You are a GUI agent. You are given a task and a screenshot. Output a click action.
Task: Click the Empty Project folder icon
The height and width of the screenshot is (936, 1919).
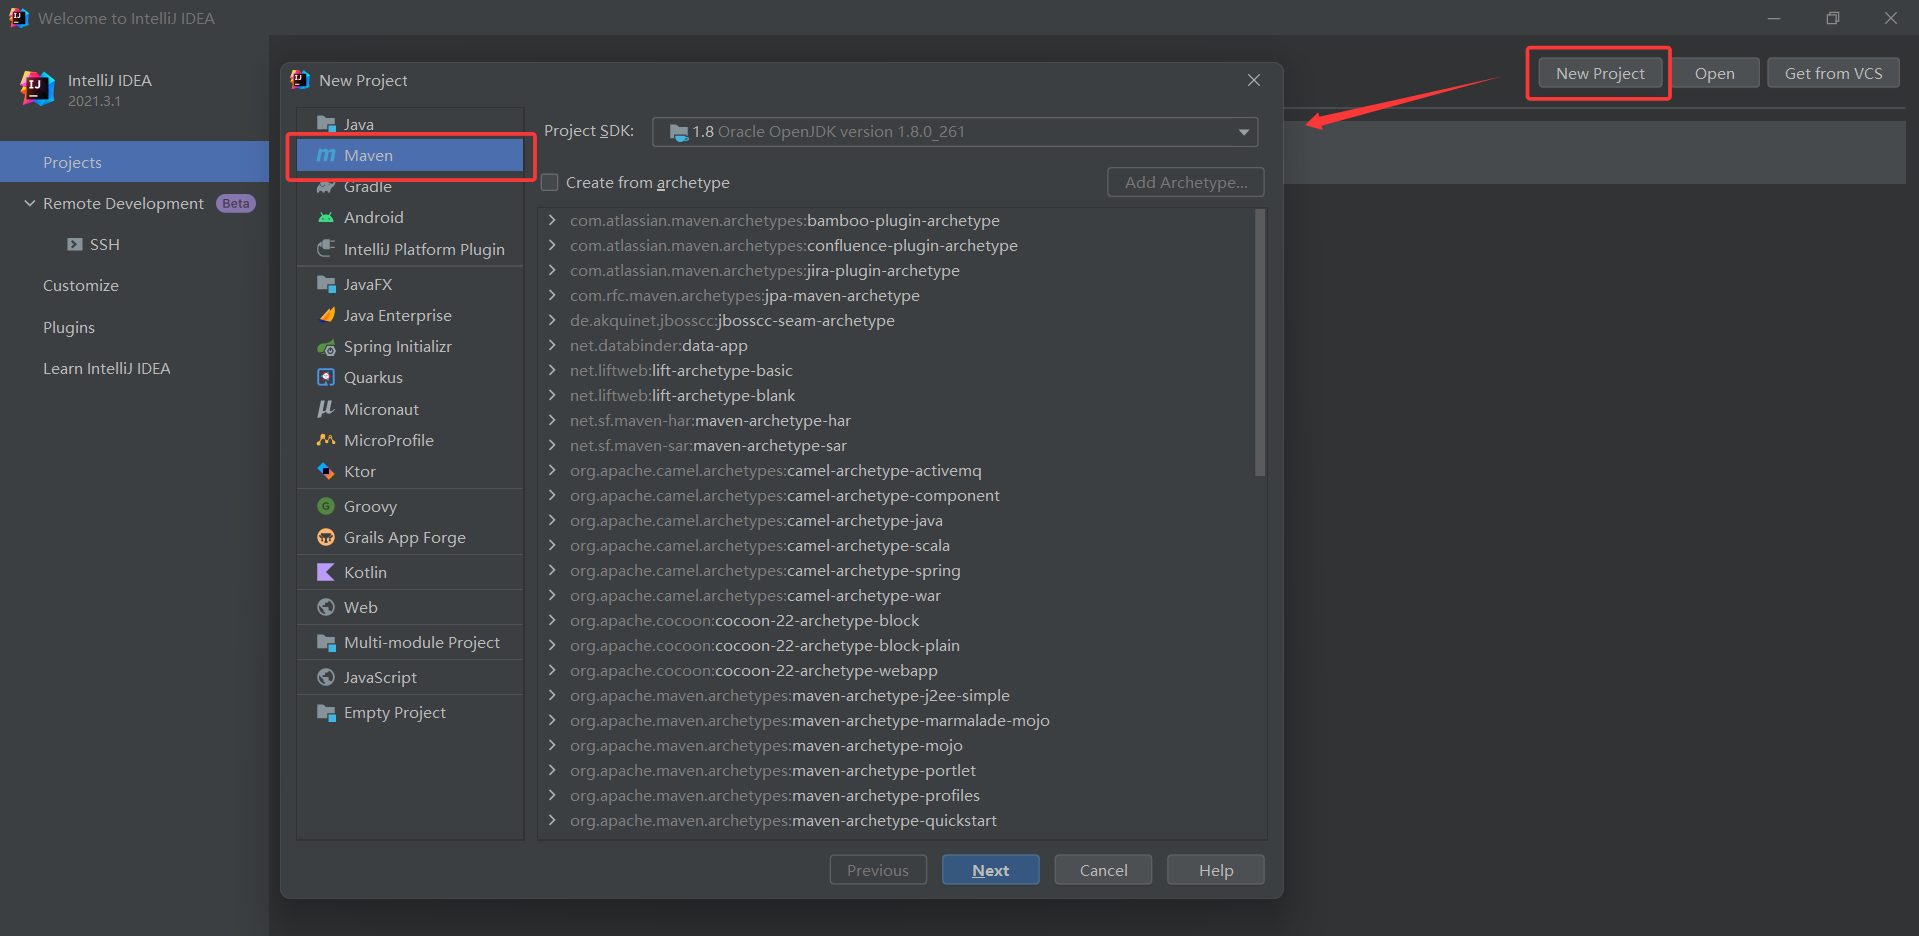click(326, 712)
